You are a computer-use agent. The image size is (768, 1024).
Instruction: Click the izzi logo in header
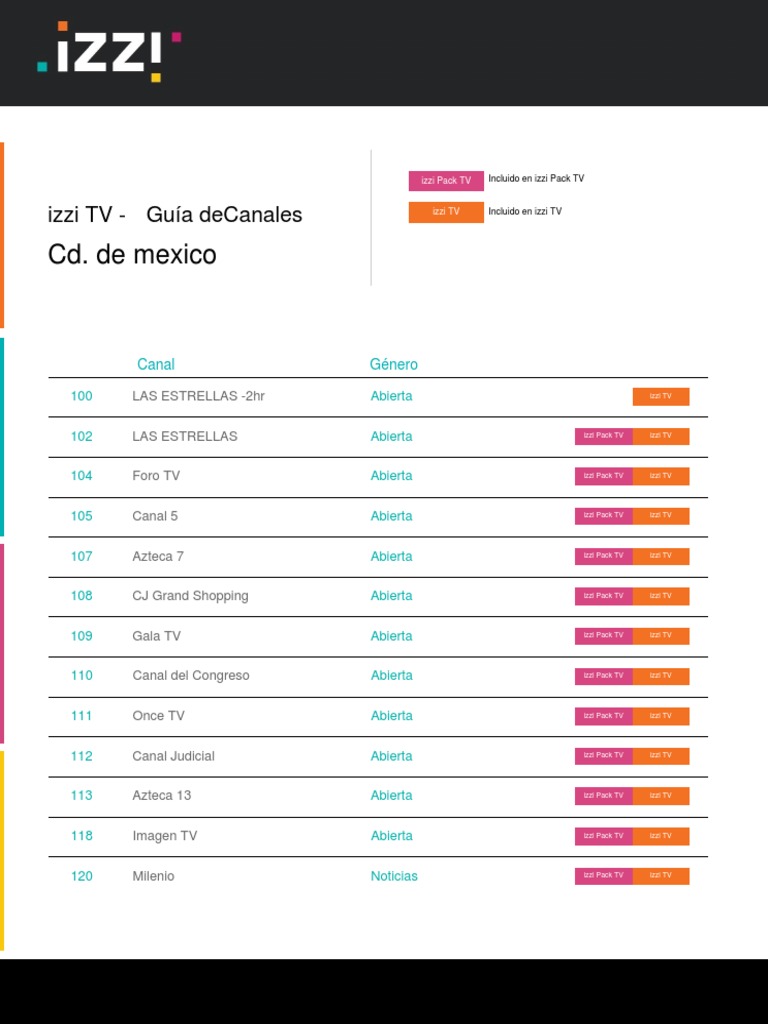(x=109, y=52)
